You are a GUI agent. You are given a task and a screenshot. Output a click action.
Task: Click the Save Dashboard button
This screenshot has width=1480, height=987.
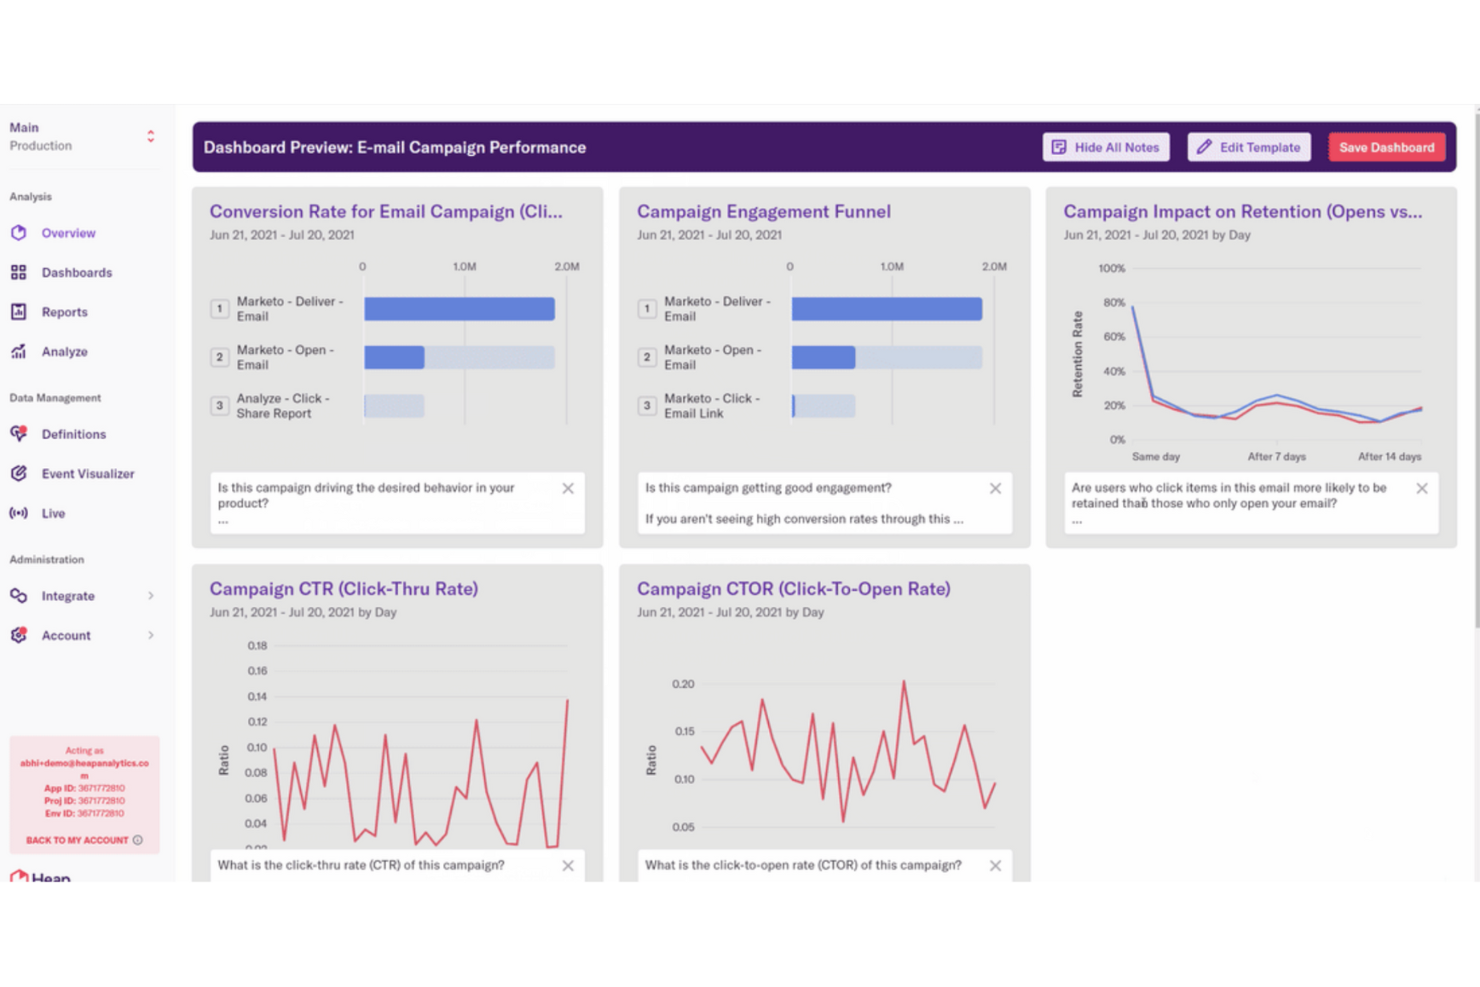click(x=1386, y=147)
